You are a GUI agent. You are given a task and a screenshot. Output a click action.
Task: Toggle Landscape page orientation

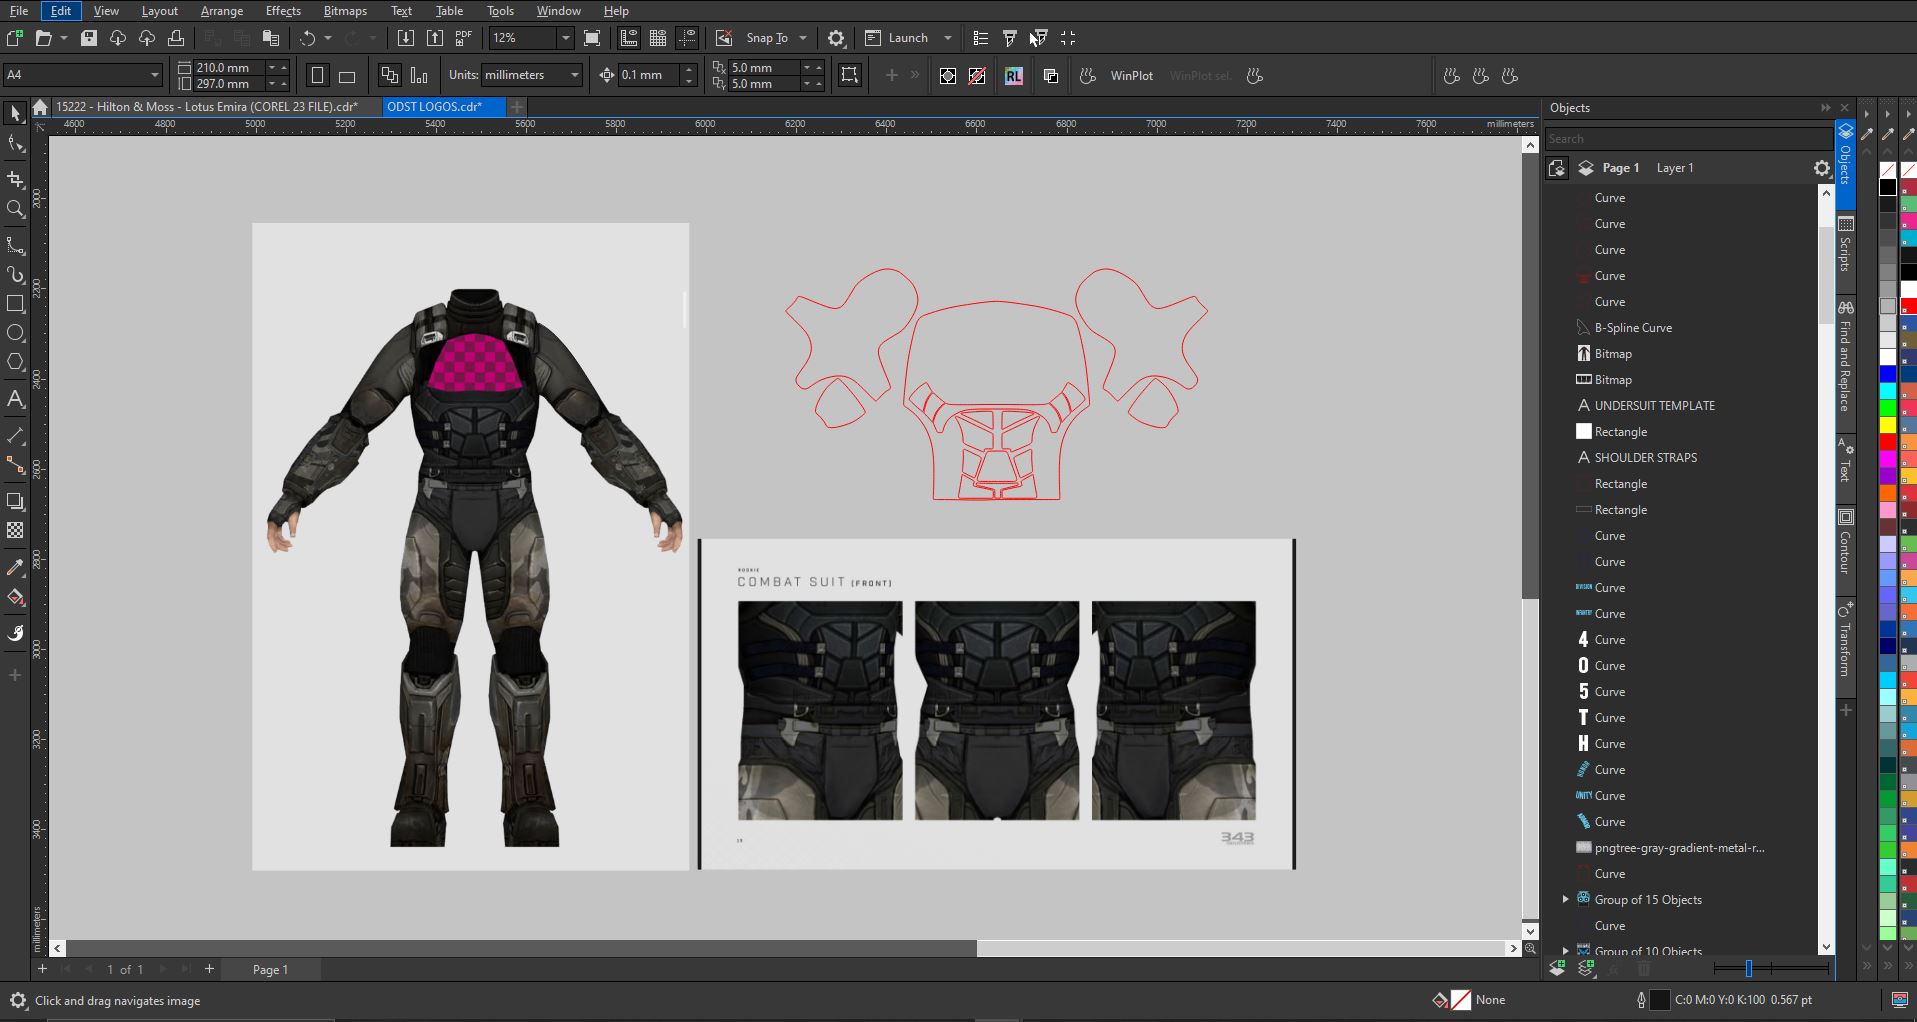[347, 75]
